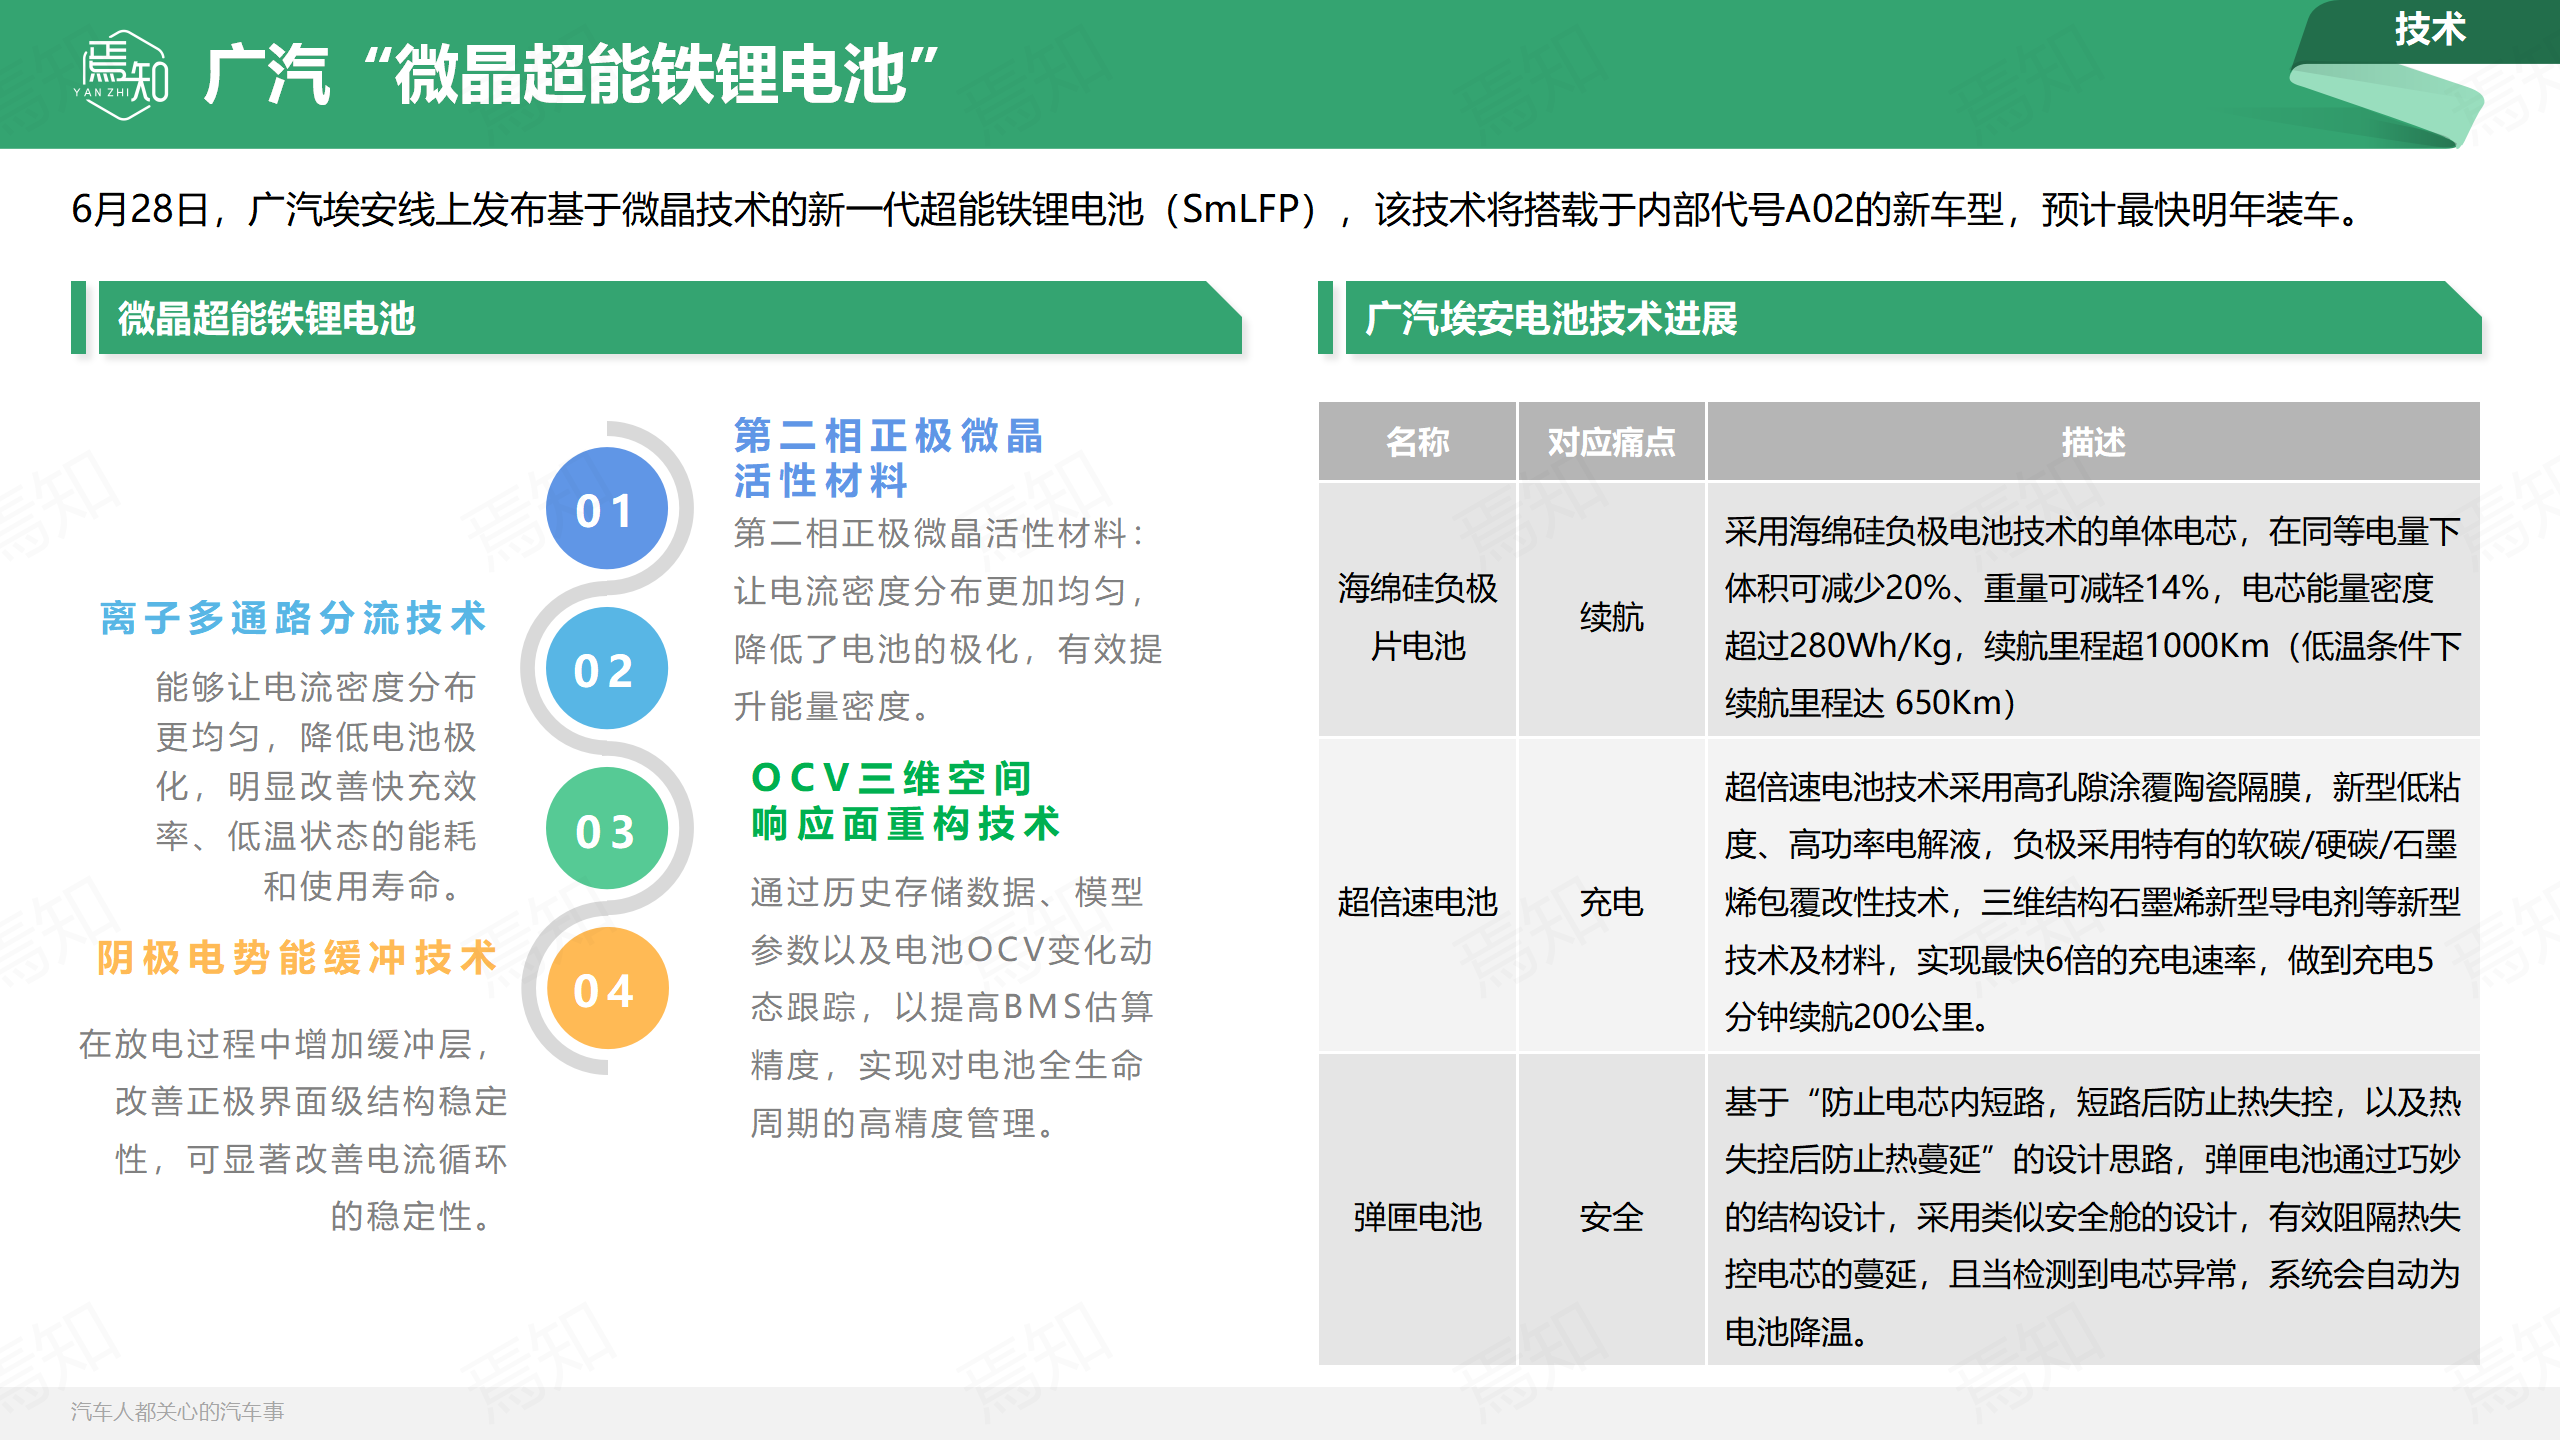
Task: Click the description starting 采用海绵硅负极电池技术
Action: click(2093, 616)
